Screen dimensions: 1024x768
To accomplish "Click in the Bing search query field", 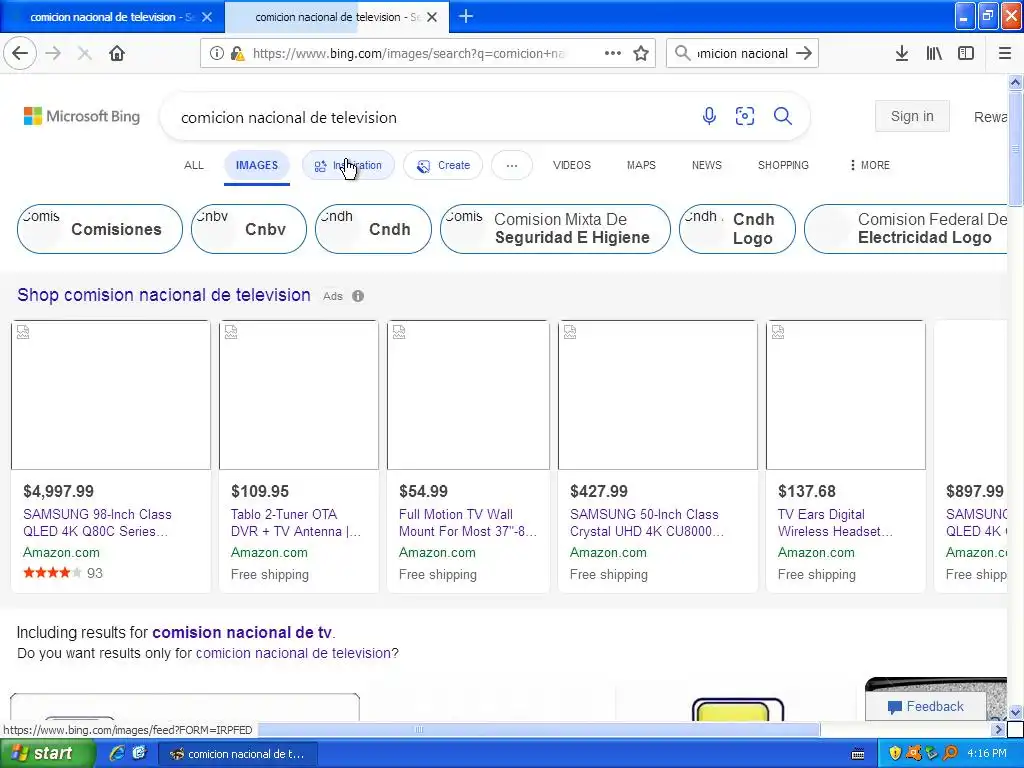I will point(431,117).
